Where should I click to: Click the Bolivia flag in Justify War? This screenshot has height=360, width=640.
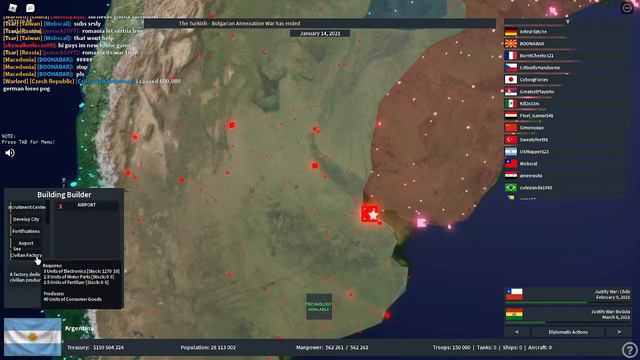pos(514,314)
